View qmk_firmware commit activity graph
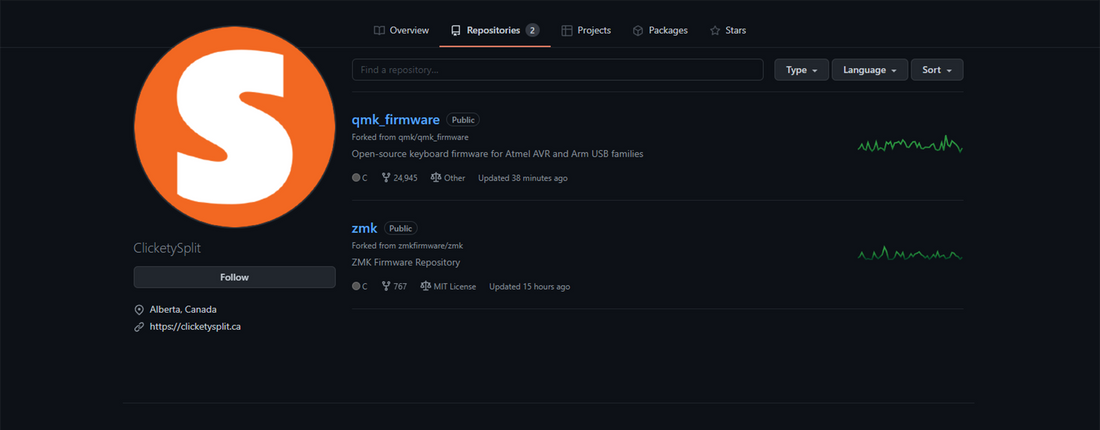Viewport: 1100px width, 430px height. (909, 145)
